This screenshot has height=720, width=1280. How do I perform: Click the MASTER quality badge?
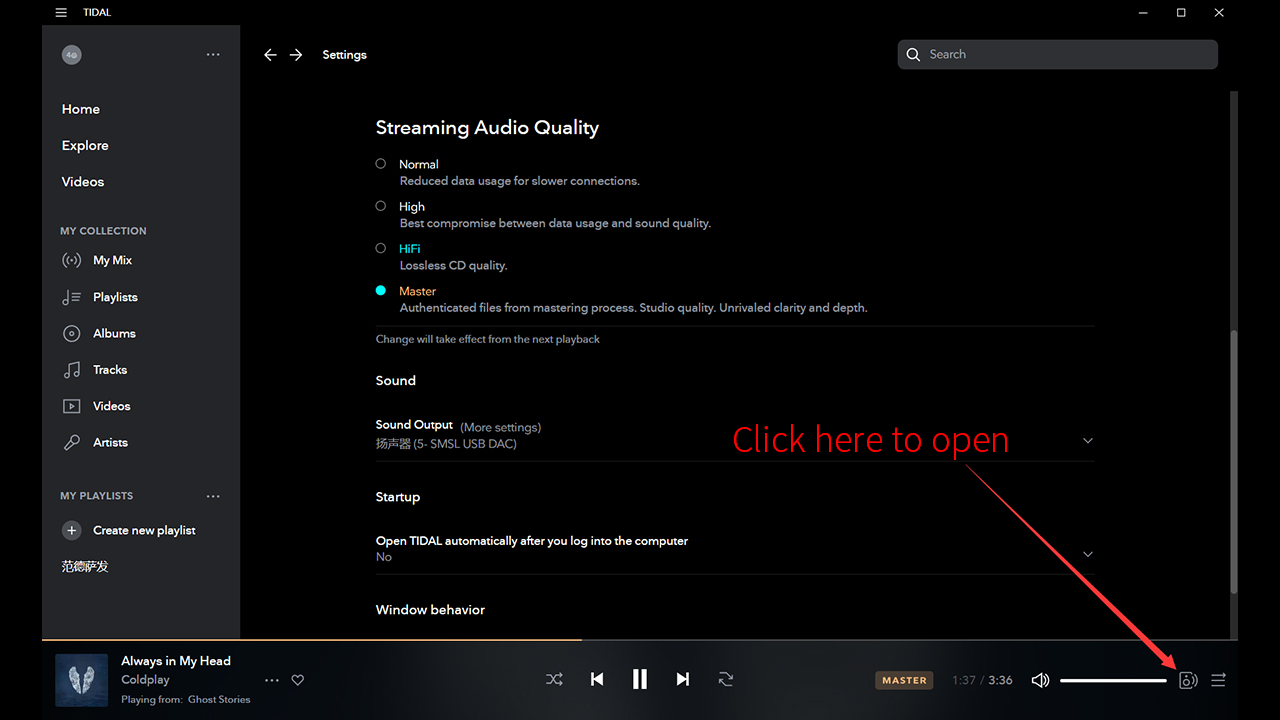pos(904,680)
